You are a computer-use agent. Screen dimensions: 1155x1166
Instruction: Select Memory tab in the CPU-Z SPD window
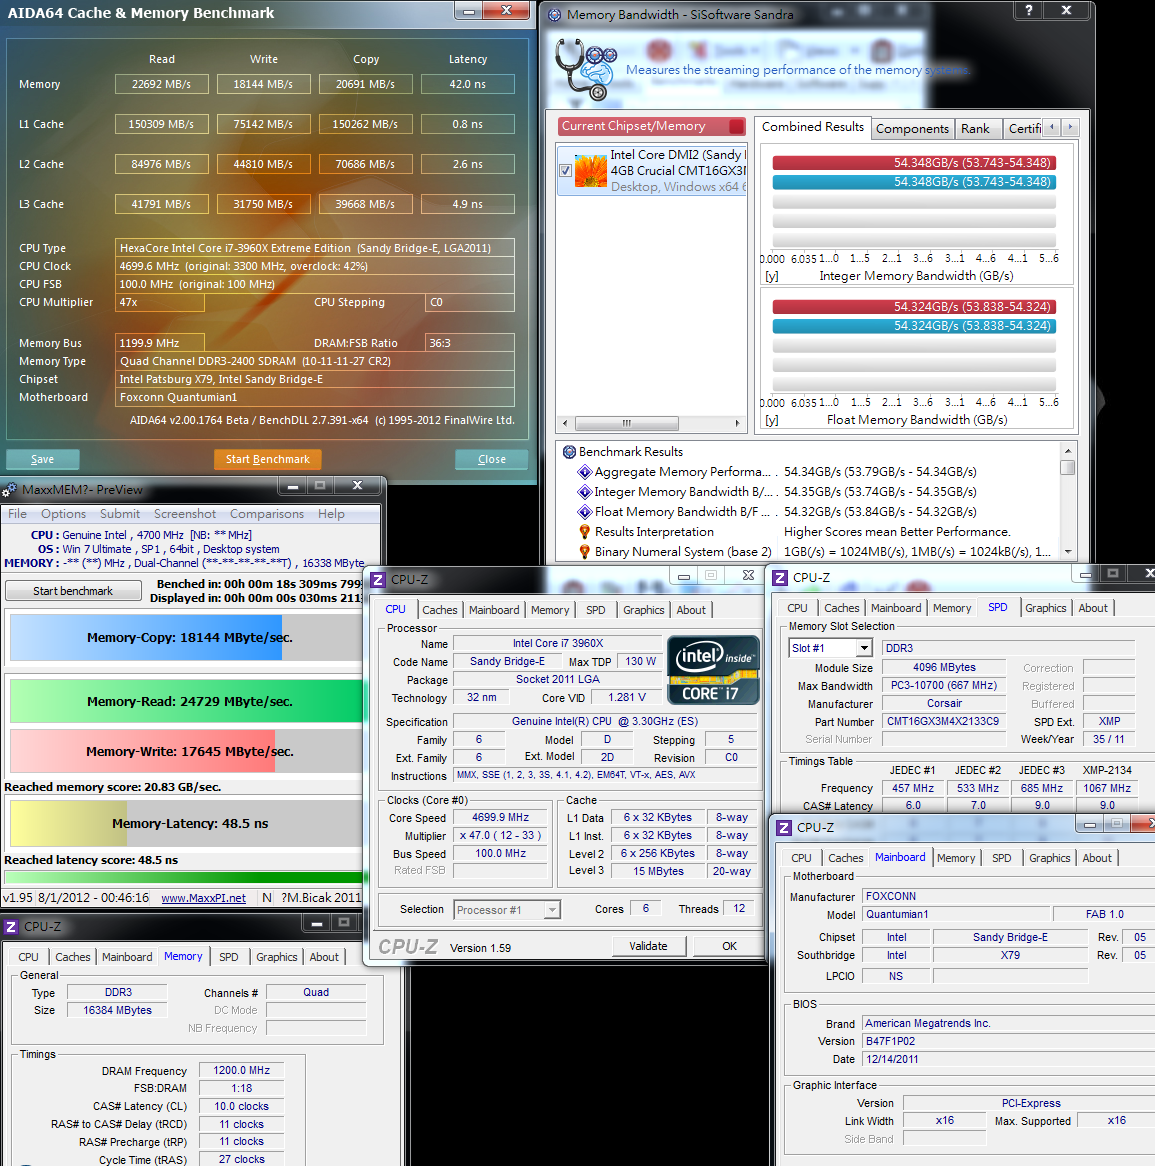click(x=951, y=608)
